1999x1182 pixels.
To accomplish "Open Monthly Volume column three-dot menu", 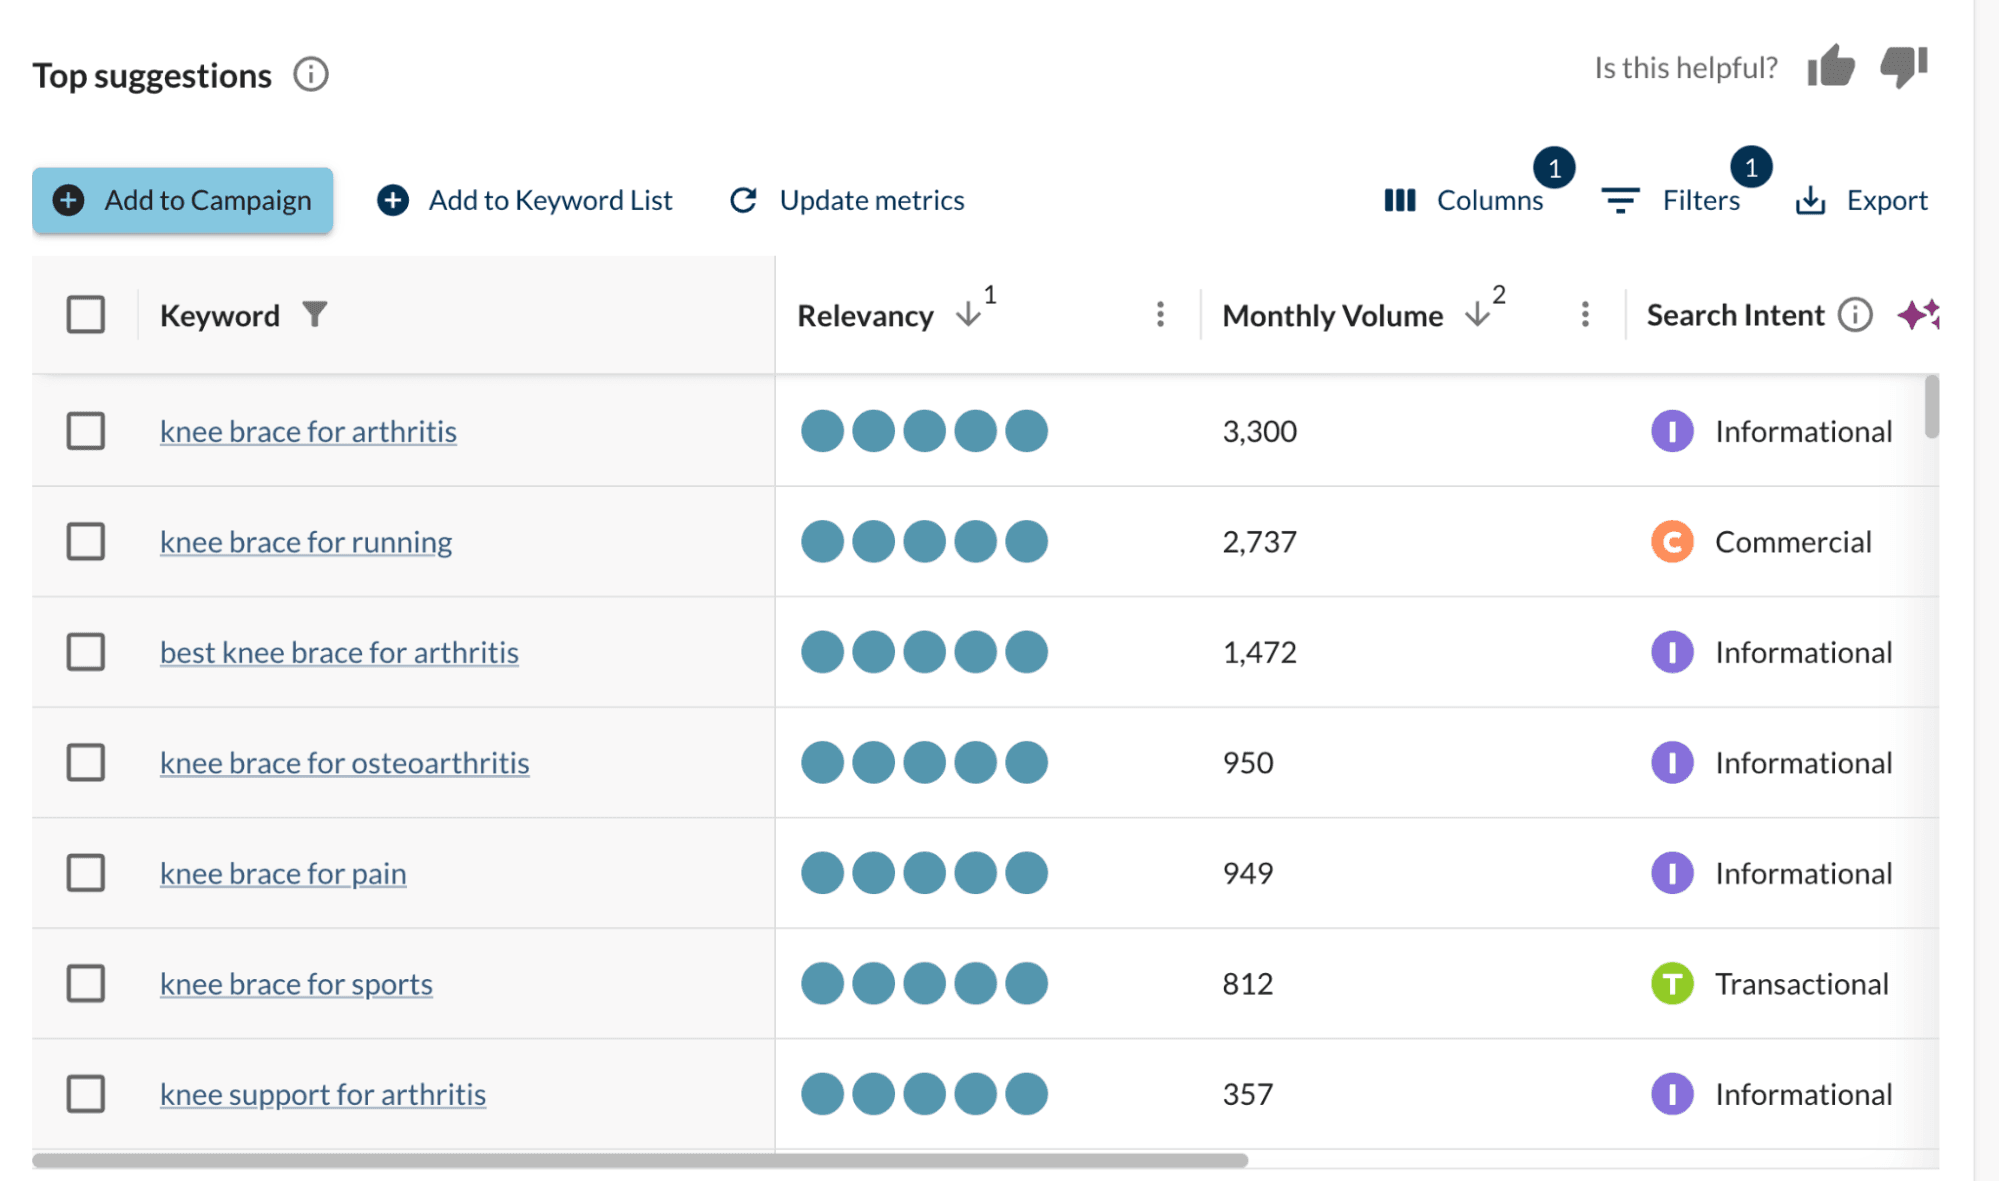I will pyautogui.click(x=1585, y=315).
